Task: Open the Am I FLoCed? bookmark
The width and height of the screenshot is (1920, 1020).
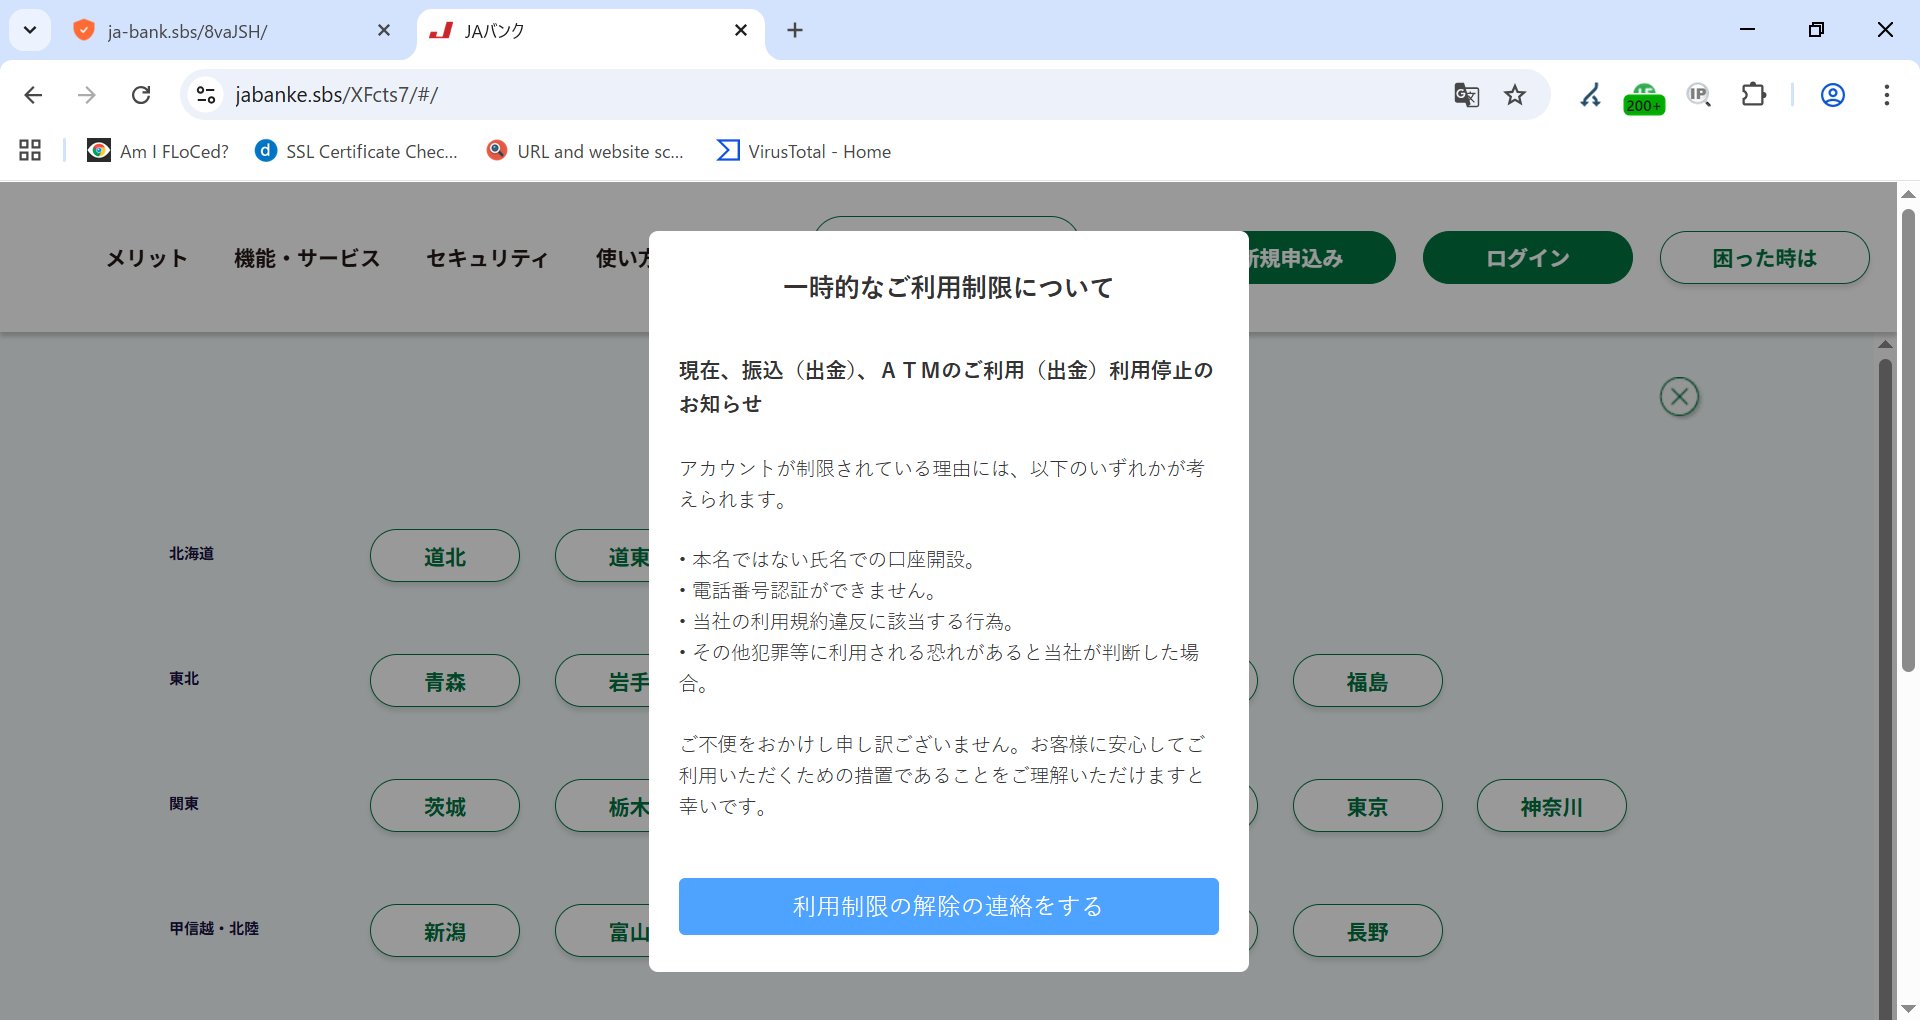Action: [158, 151]
